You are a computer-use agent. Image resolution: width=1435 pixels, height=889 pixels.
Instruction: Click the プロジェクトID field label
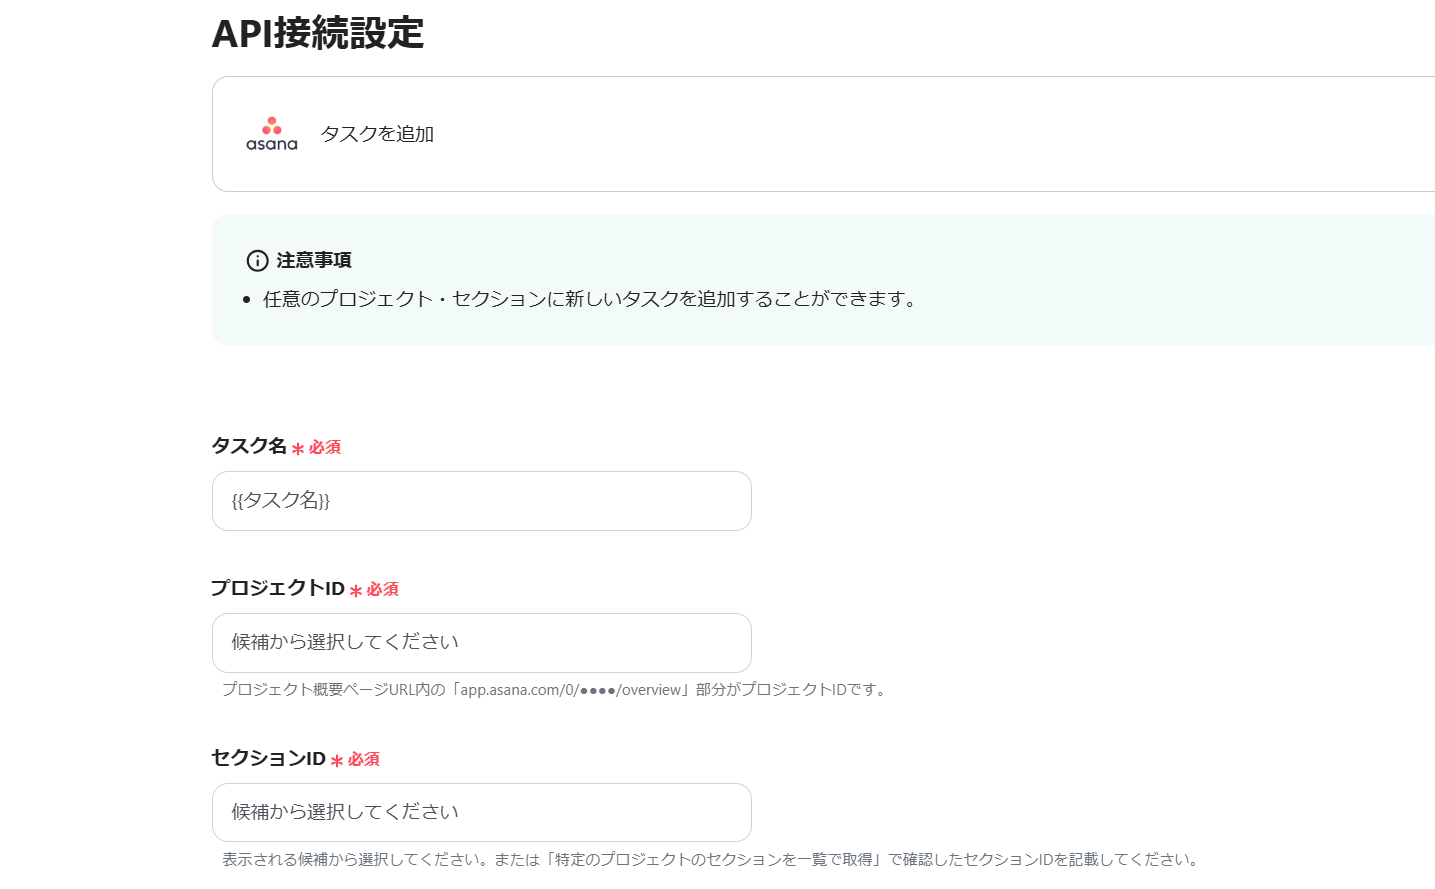click(x=278, y=588)
